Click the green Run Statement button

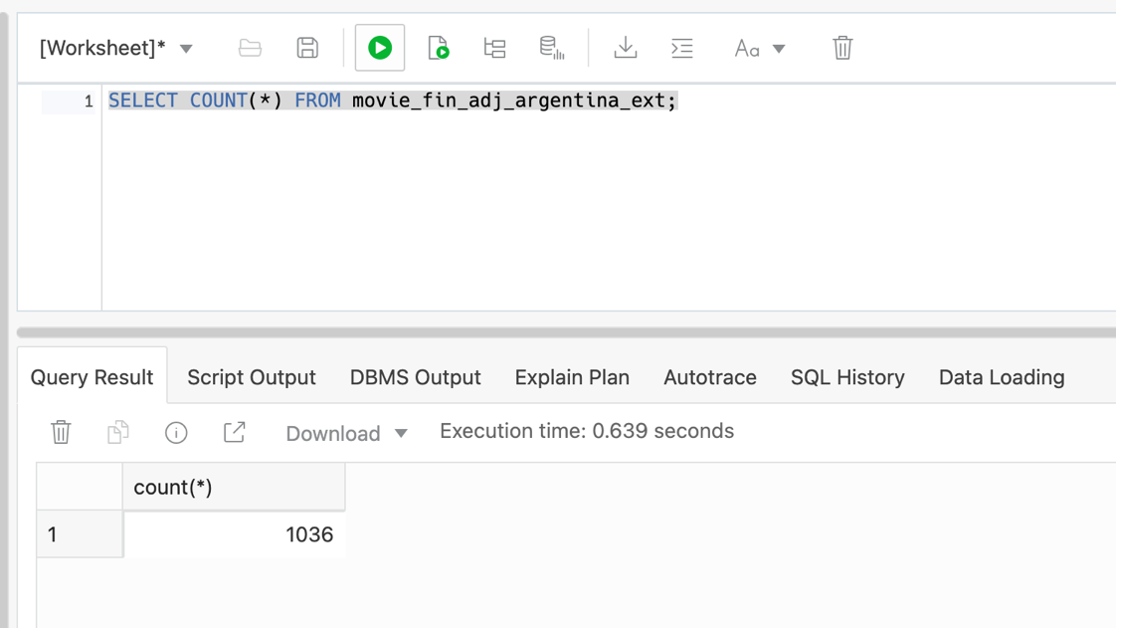tap(380, 48)
